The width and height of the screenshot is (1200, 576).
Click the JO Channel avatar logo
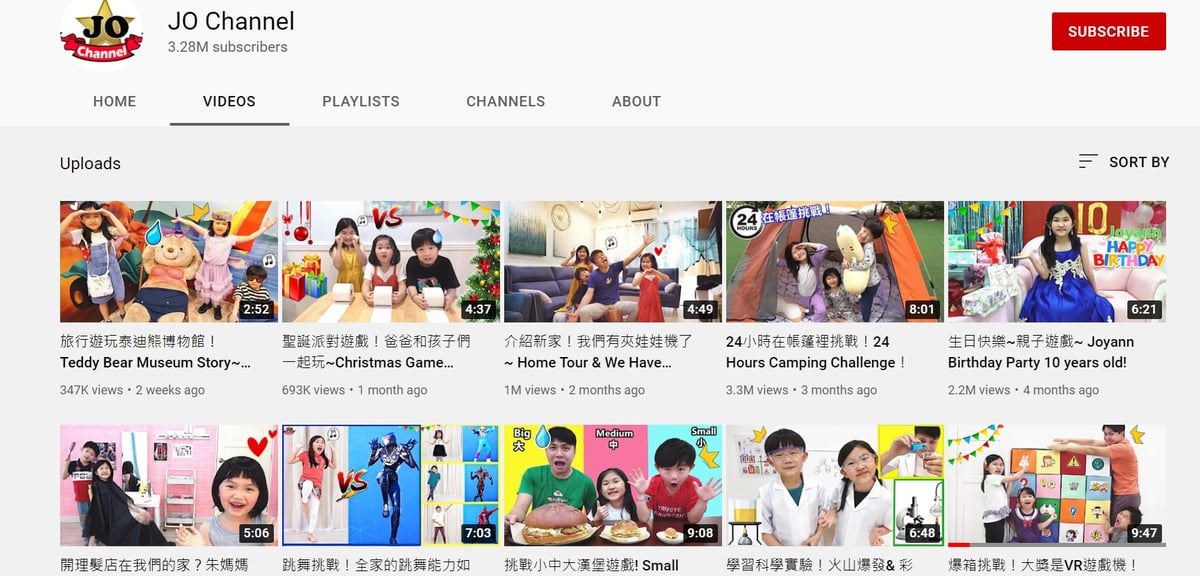(x=101, y=33)
